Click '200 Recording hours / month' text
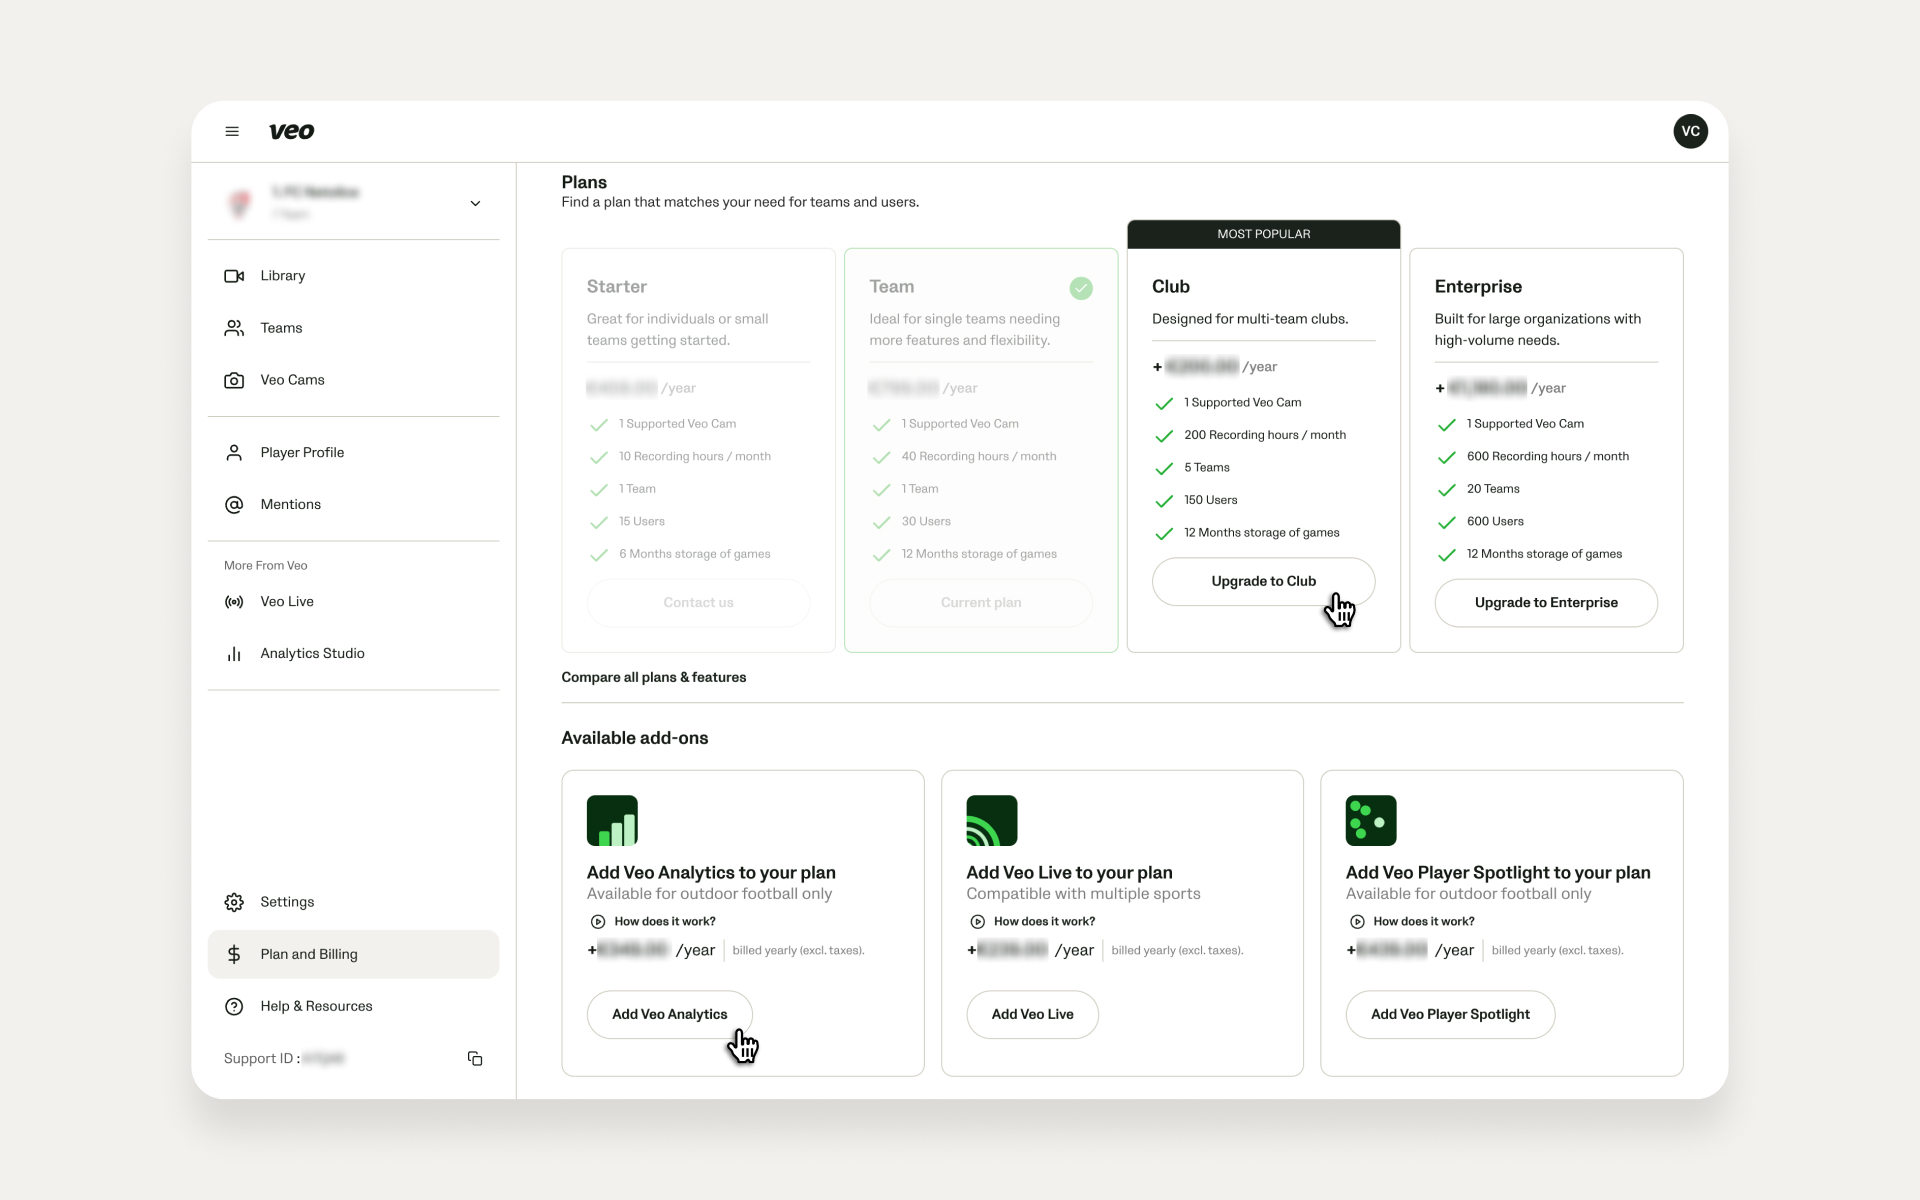 1265,435
